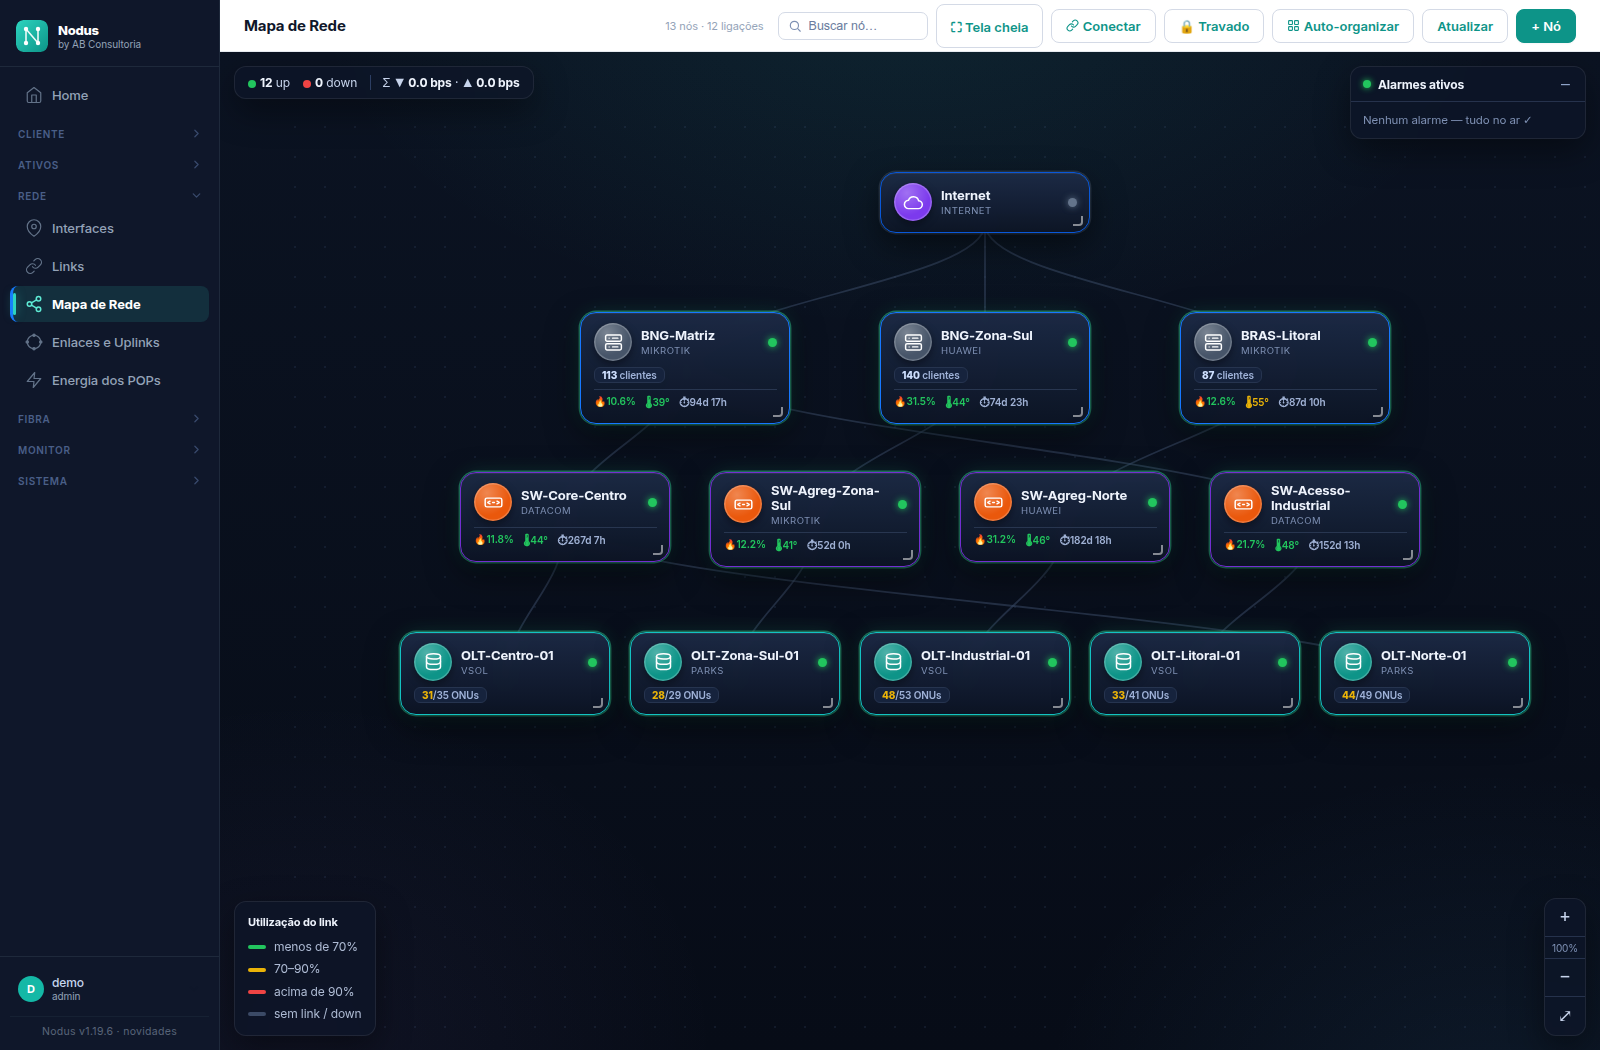
Task: Click the SW-Agreg-Norte switch icon
Action: [x=993, y=502]
